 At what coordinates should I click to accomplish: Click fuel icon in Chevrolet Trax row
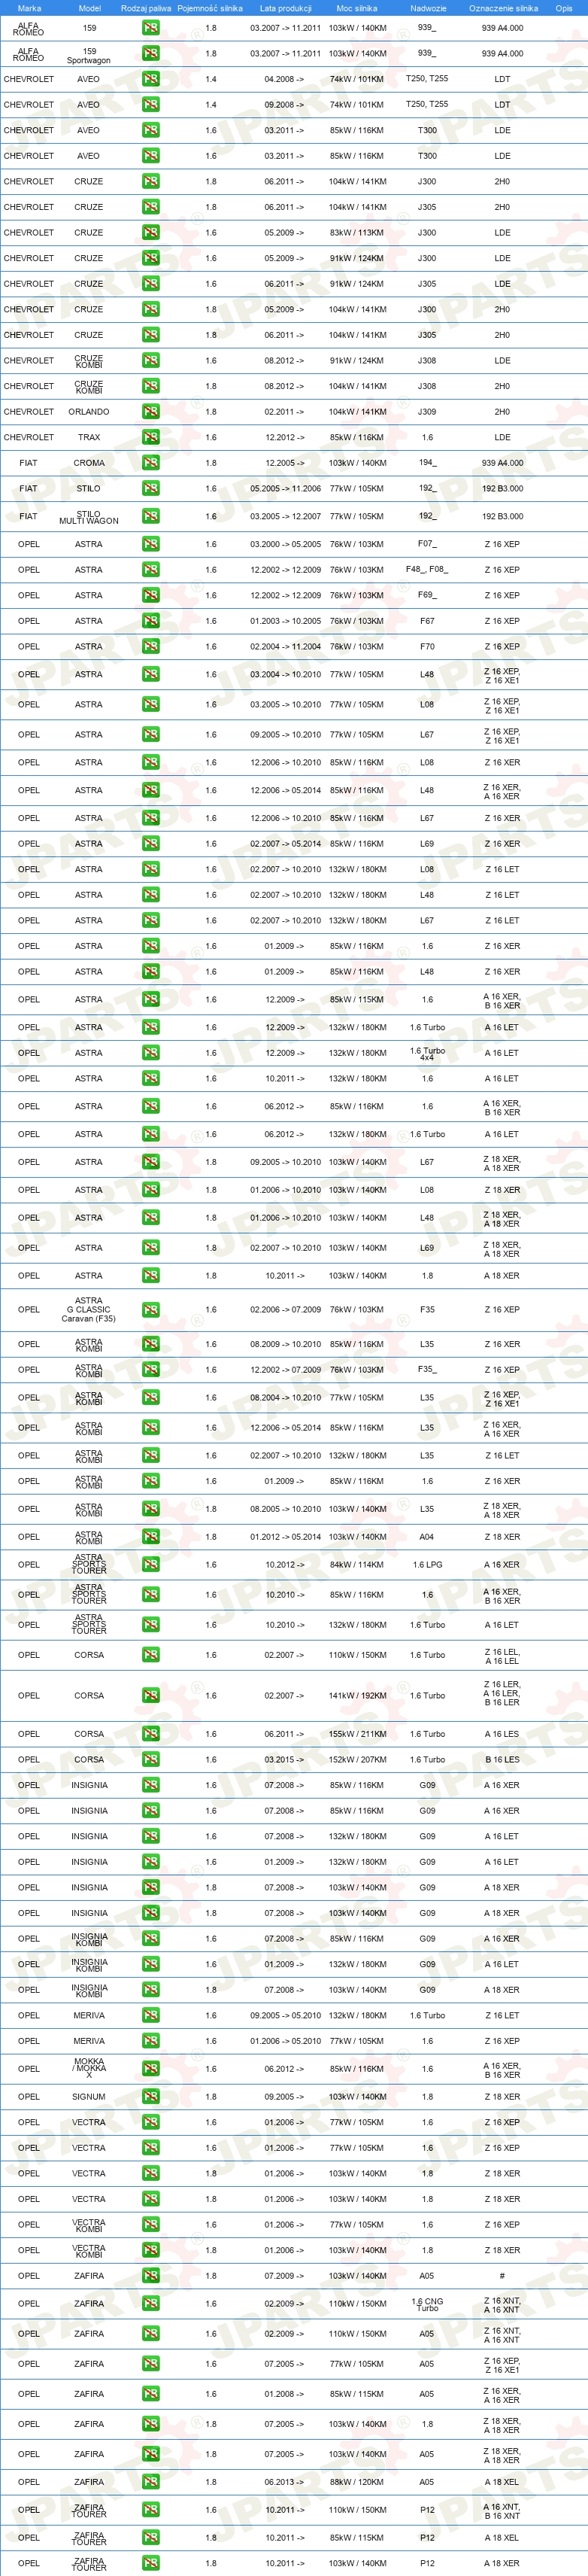150,437
